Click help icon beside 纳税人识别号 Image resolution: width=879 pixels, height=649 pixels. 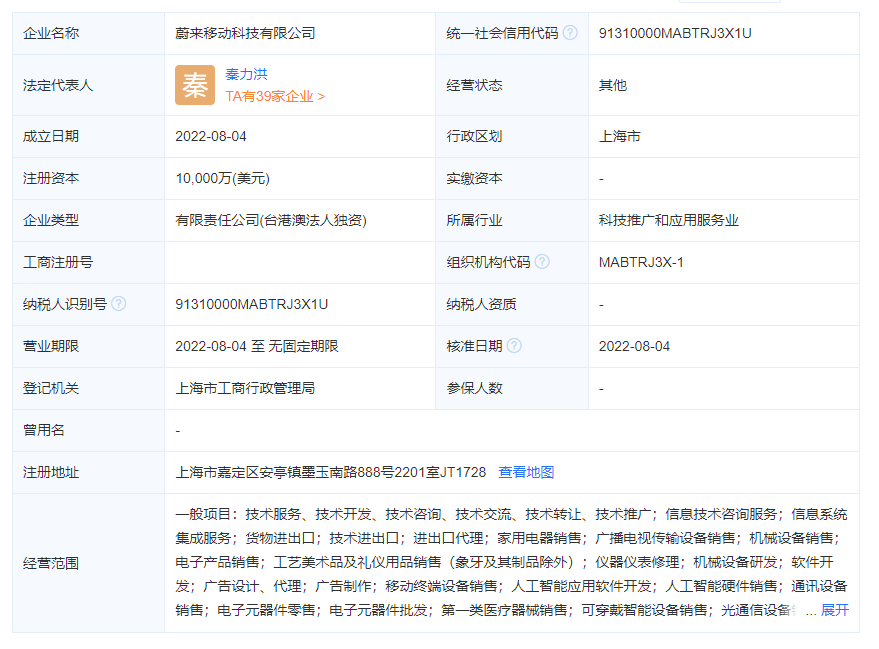coord(118,304)
